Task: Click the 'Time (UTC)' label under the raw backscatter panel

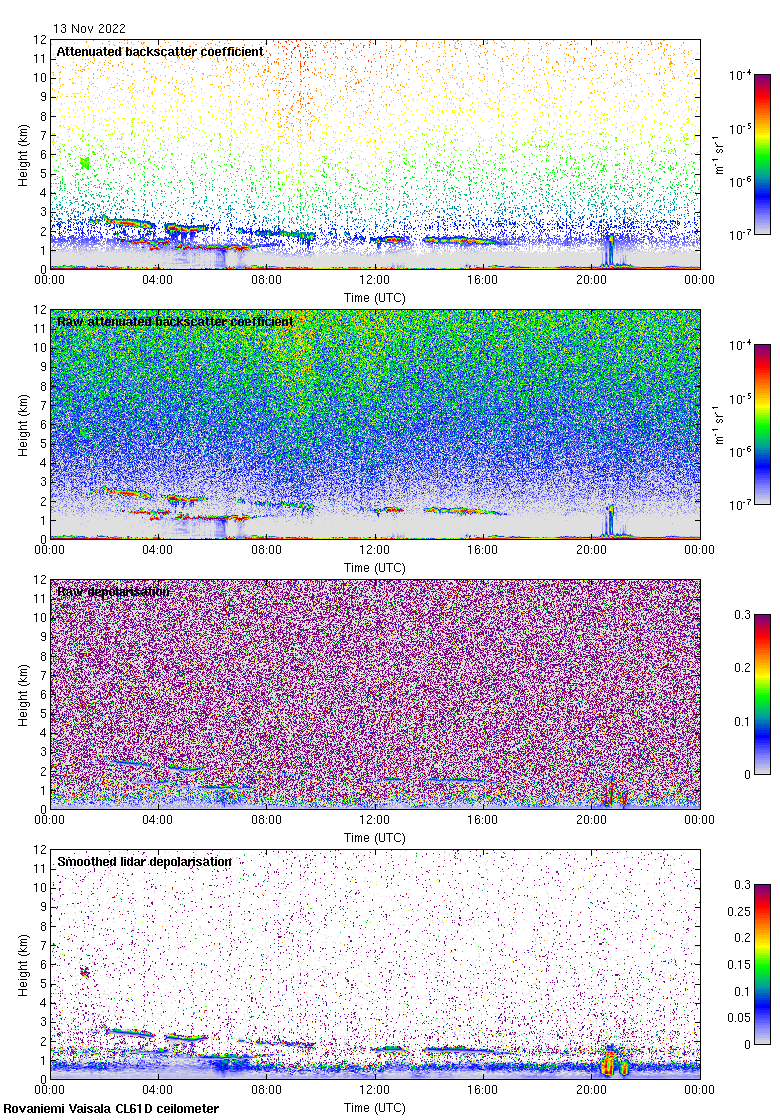Action: pos(374,568)
